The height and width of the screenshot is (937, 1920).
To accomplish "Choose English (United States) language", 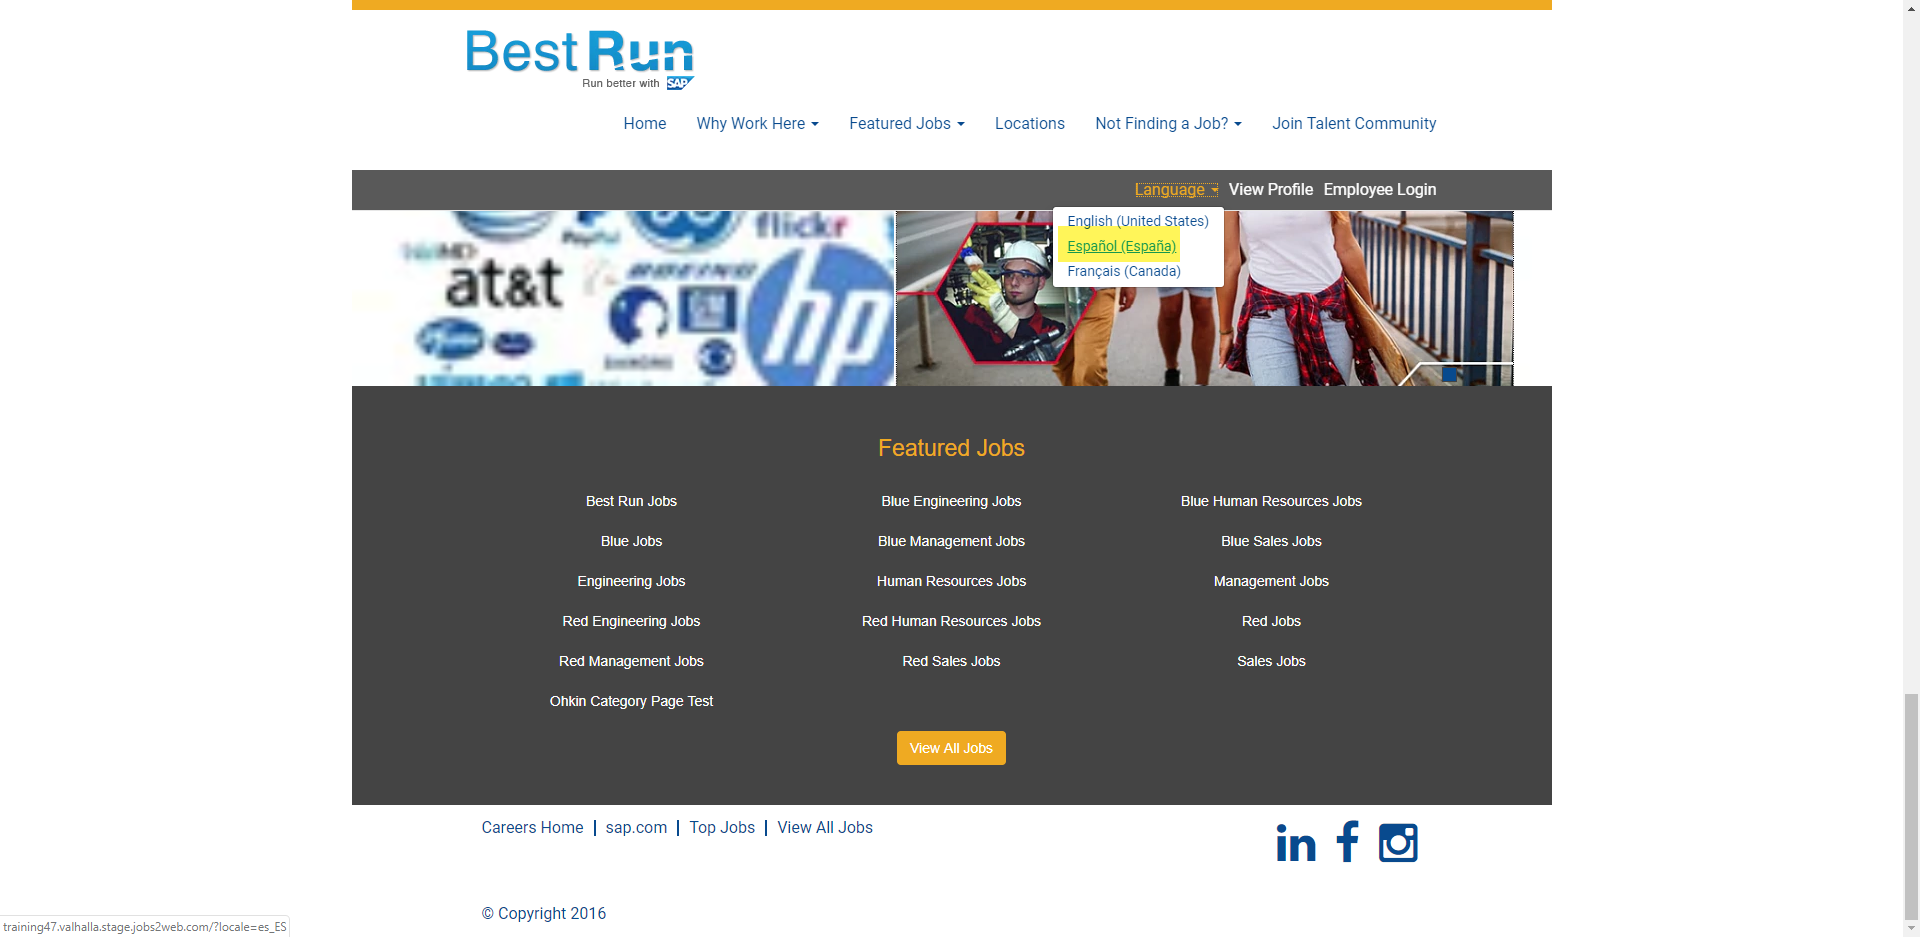I will click(1138, 221).
